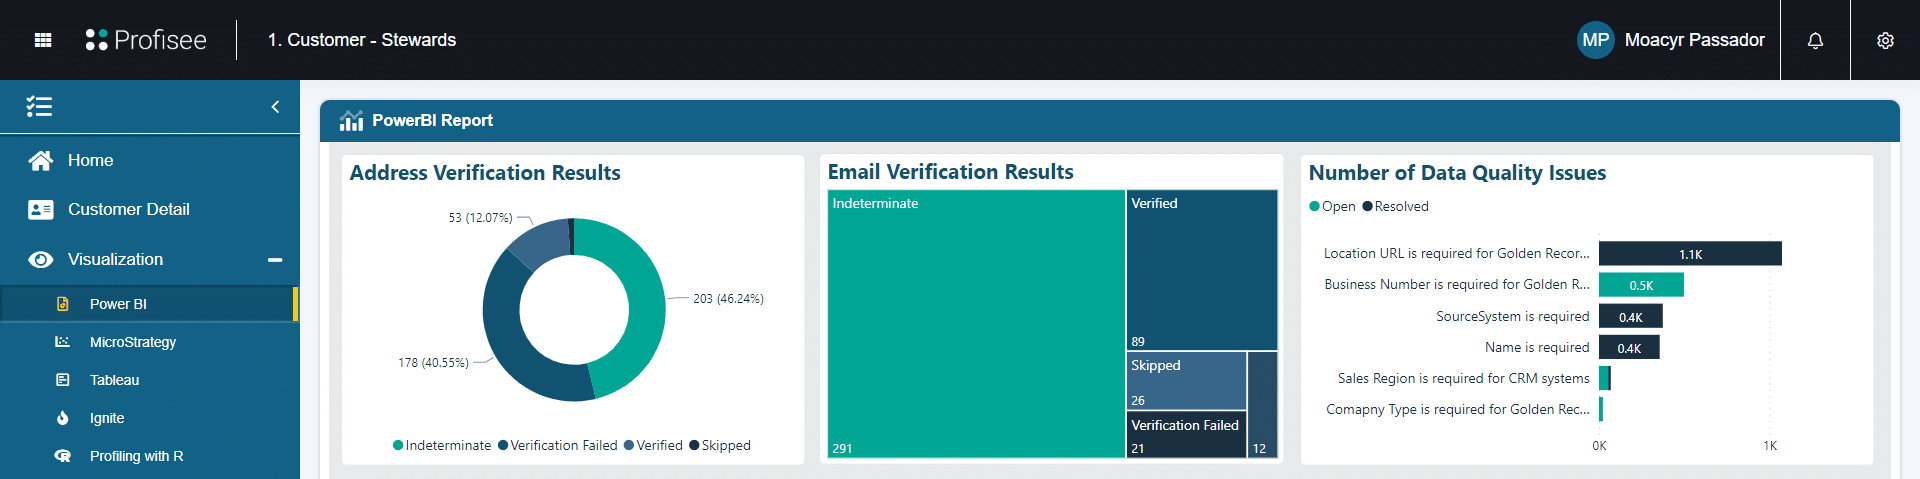
Task: Click the Visualization menu label
Action: [x=116, y=259]
